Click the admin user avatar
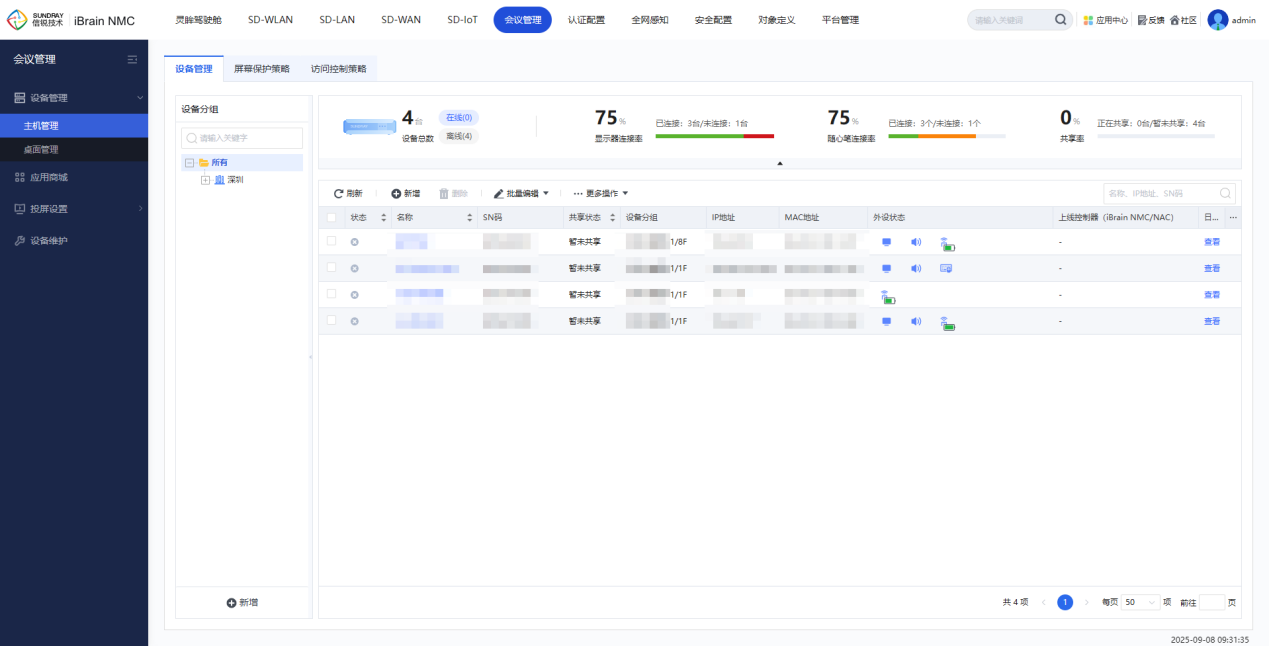Viewport: 1269px width, 646px height. click(1217, 20)
